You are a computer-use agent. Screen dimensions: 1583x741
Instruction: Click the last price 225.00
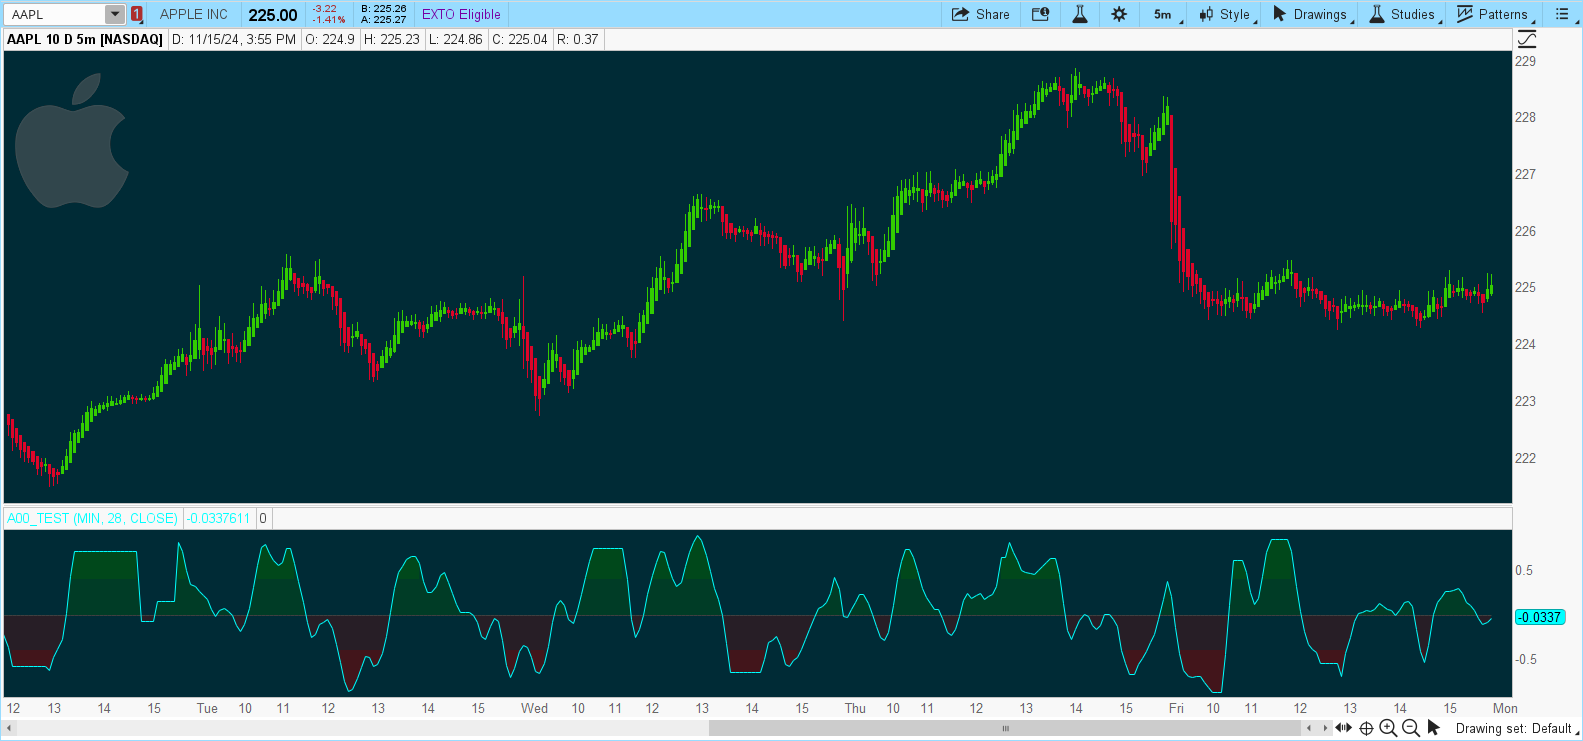click(x=273, y=14)
